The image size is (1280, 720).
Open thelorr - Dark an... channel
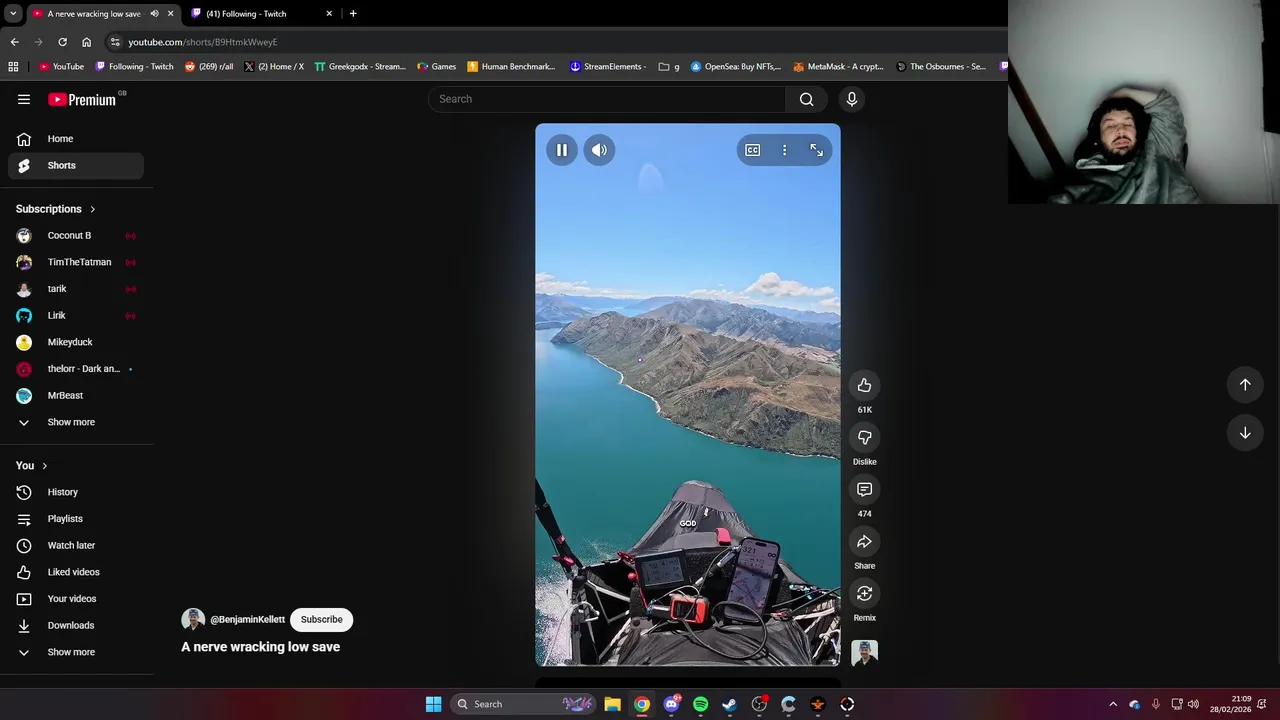tap(76, 369)
